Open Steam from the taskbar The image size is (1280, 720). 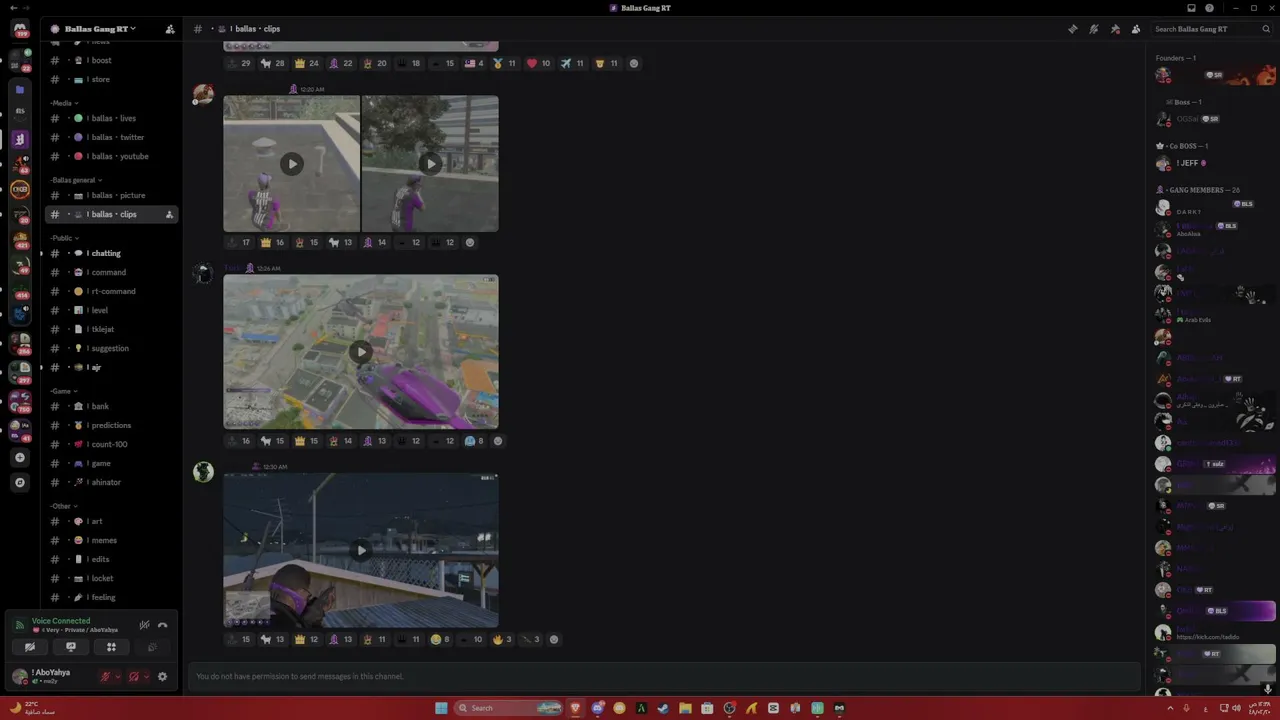click(x=663, y=708)
